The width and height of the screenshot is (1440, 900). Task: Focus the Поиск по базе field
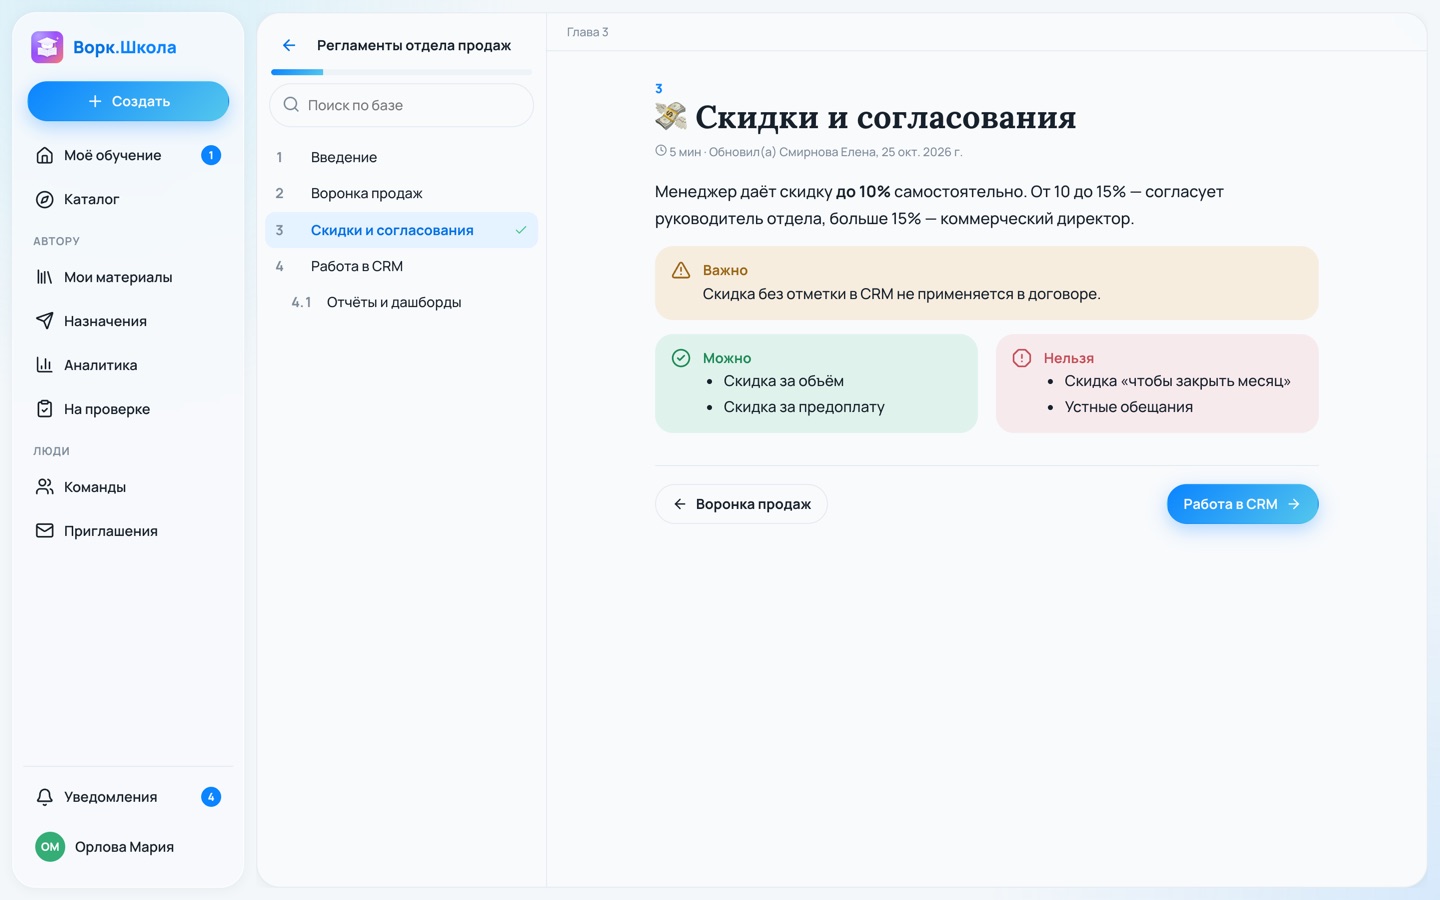pyautogui.click(x=401, y=105)
